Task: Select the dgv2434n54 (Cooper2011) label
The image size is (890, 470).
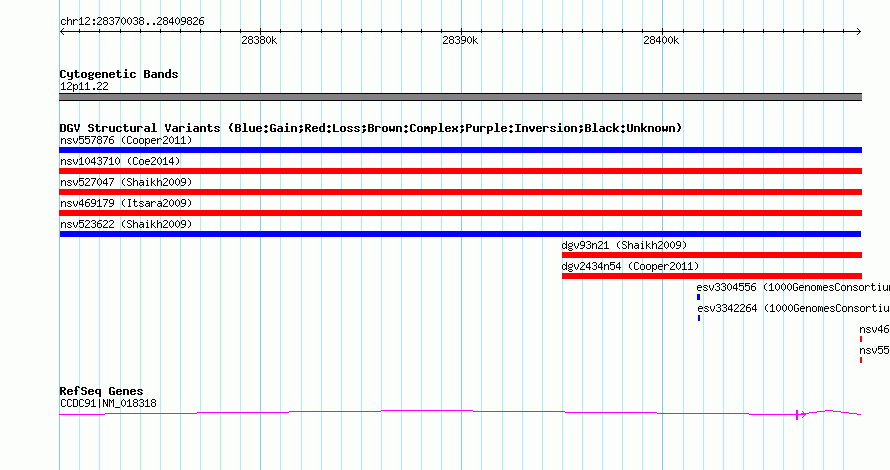Action: [x=630, y=266]
